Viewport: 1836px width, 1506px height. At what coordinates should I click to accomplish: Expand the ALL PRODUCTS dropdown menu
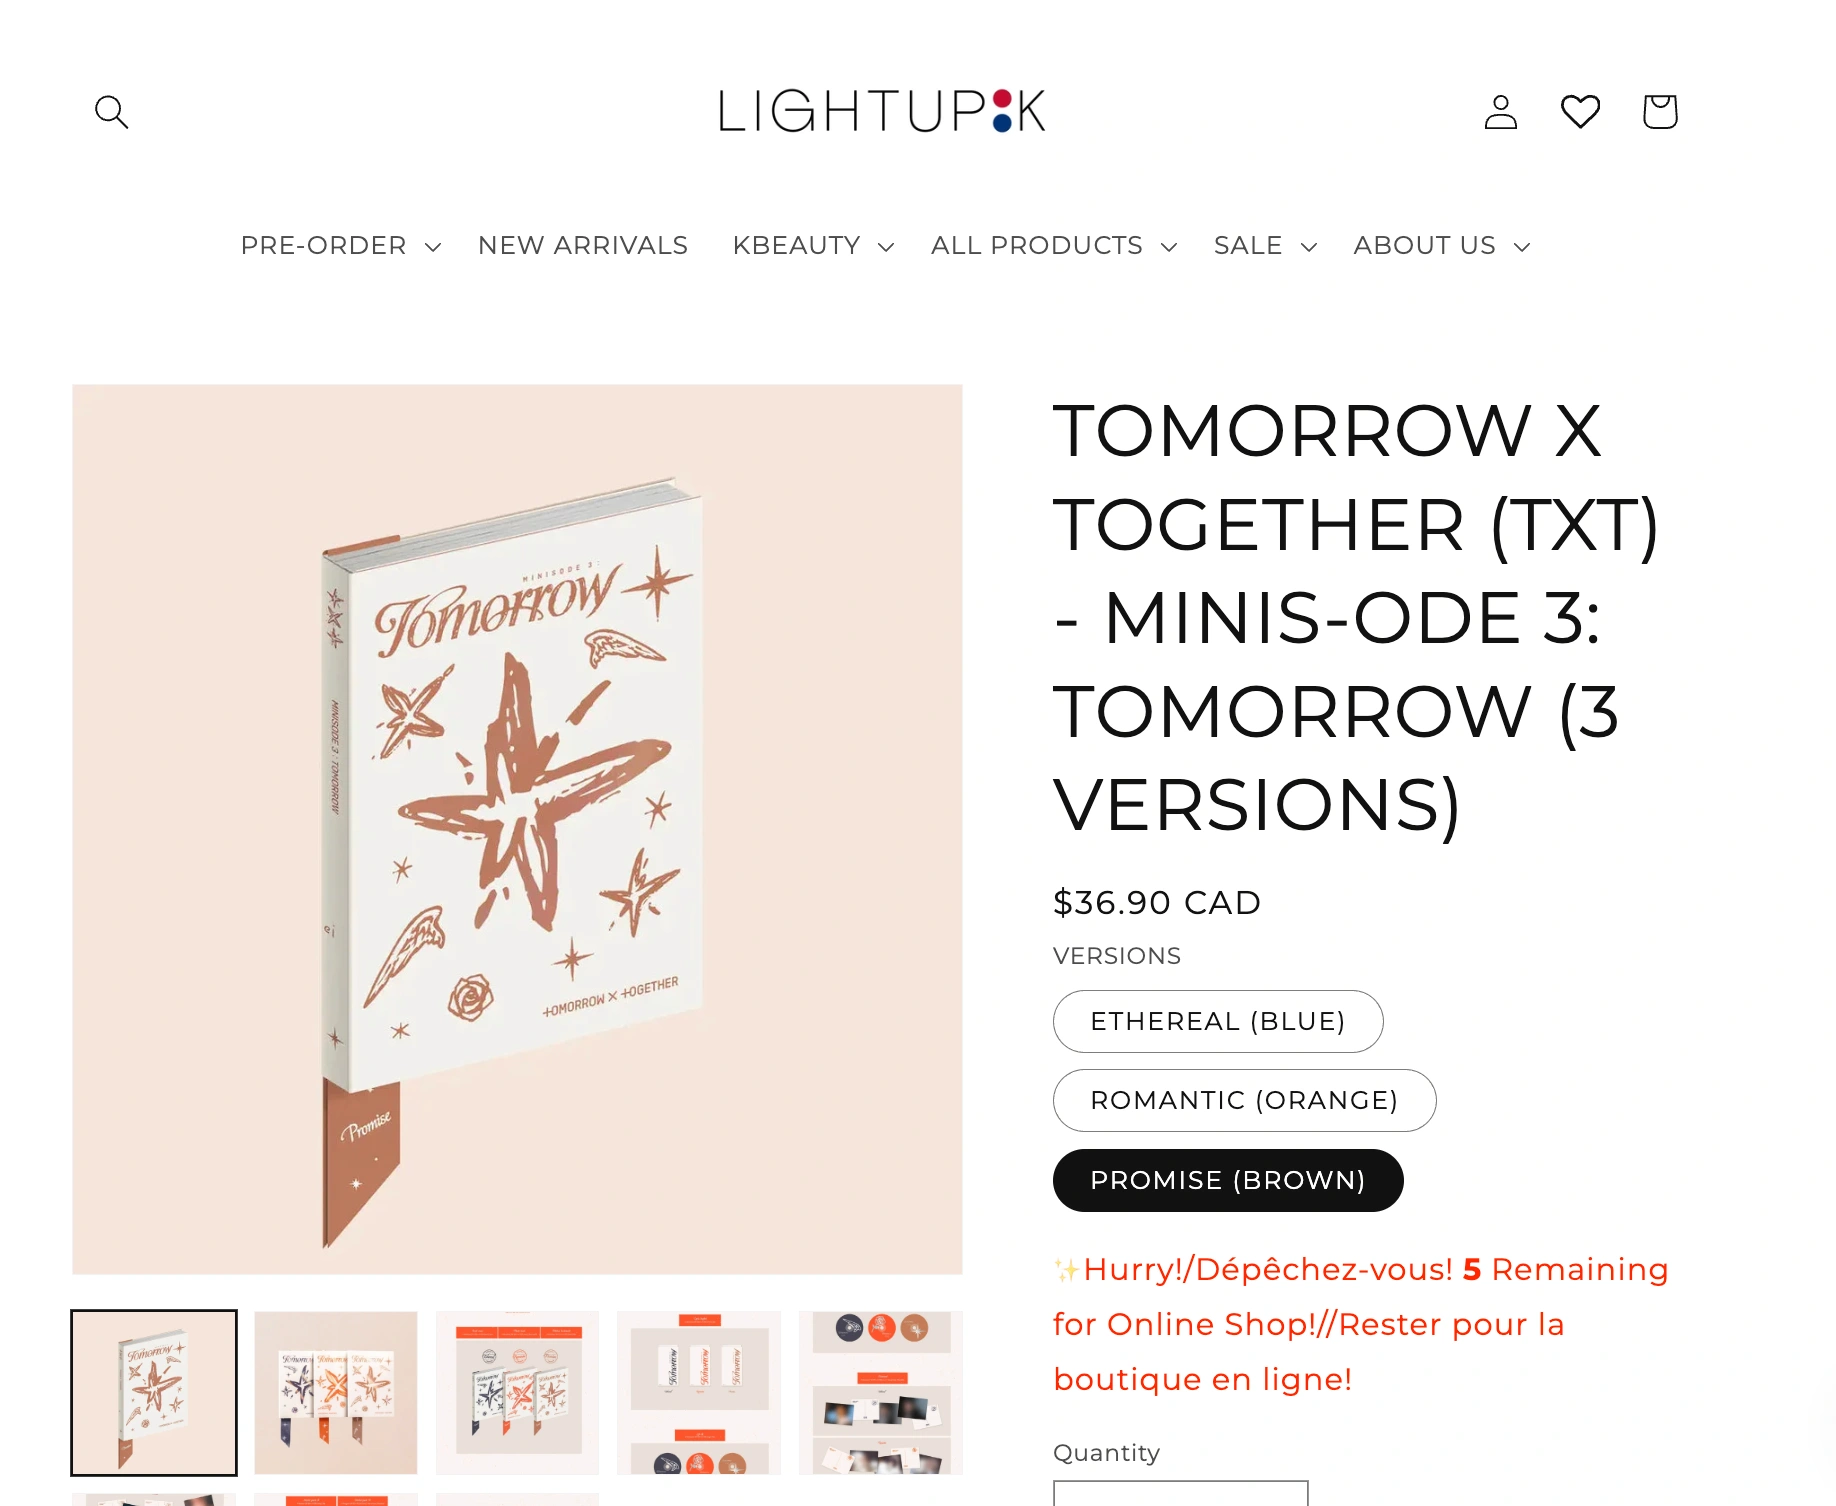tap(1053, 245)
